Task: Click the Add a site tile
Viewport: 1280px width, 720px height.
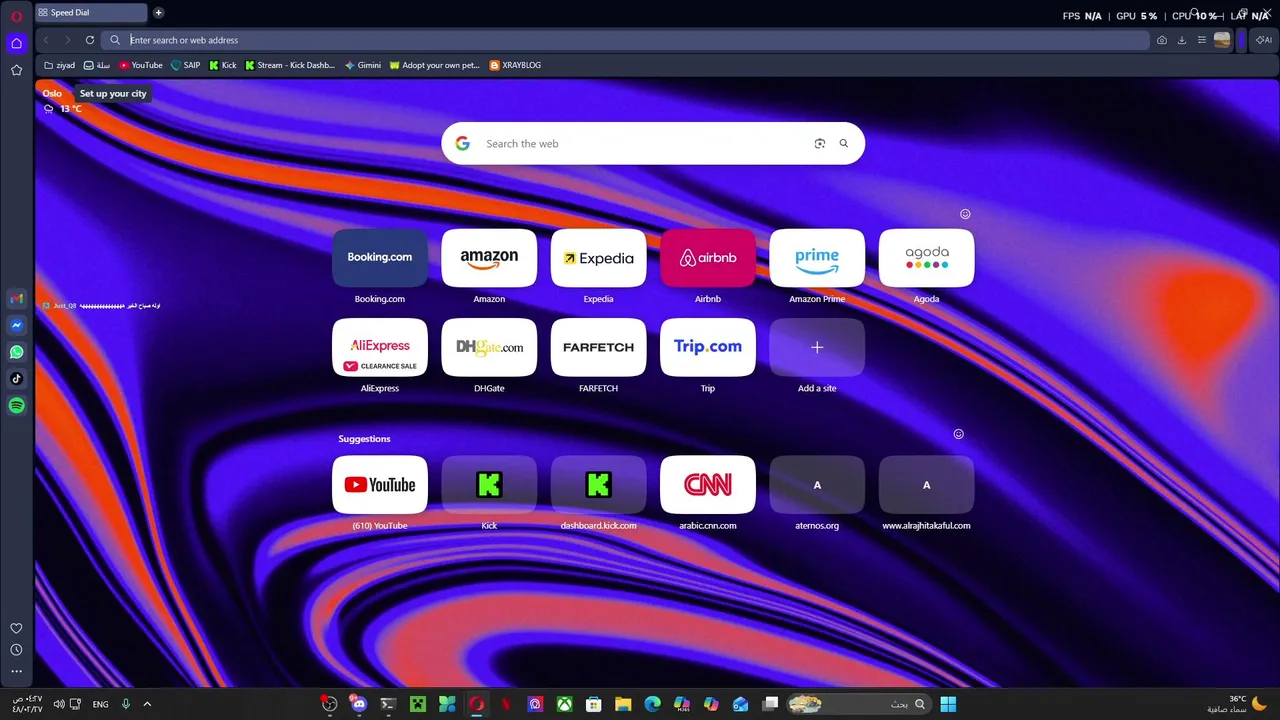Action: 817,347
